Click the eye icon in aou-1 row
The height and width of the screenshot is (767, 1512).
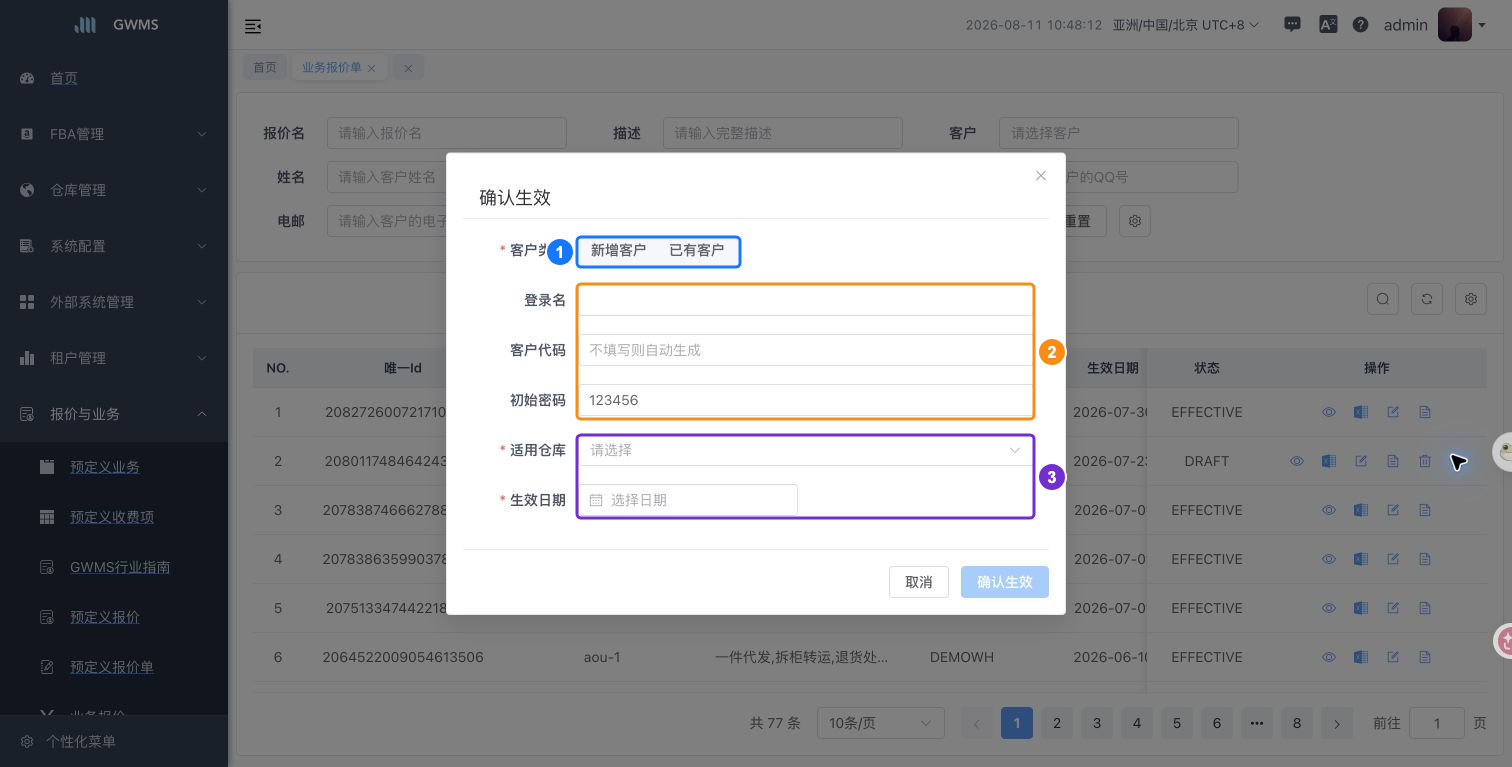1329,657
